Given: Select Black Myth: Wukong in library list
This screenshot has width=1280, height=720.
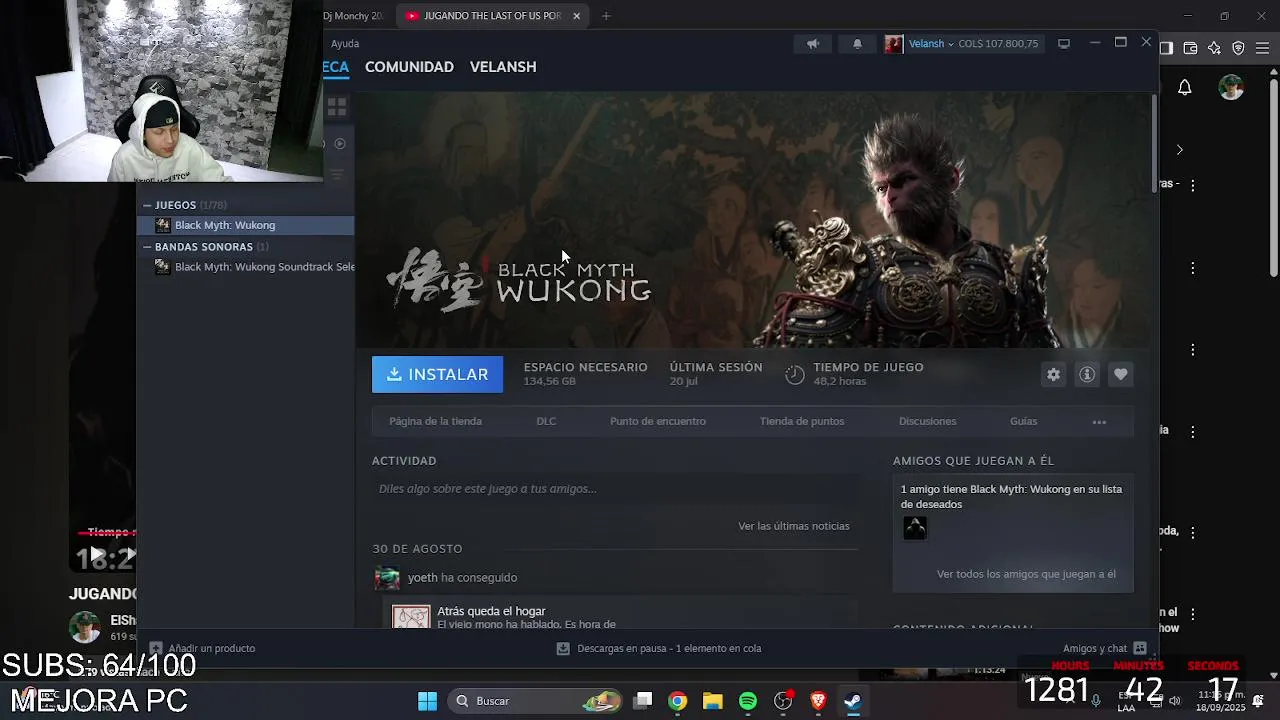Looking at the screenshot, I should [x=246, y=225].
